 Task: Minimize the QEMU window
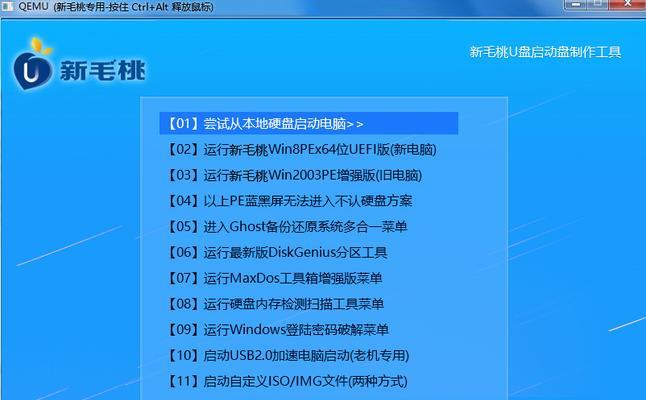[x=576, y=4]
